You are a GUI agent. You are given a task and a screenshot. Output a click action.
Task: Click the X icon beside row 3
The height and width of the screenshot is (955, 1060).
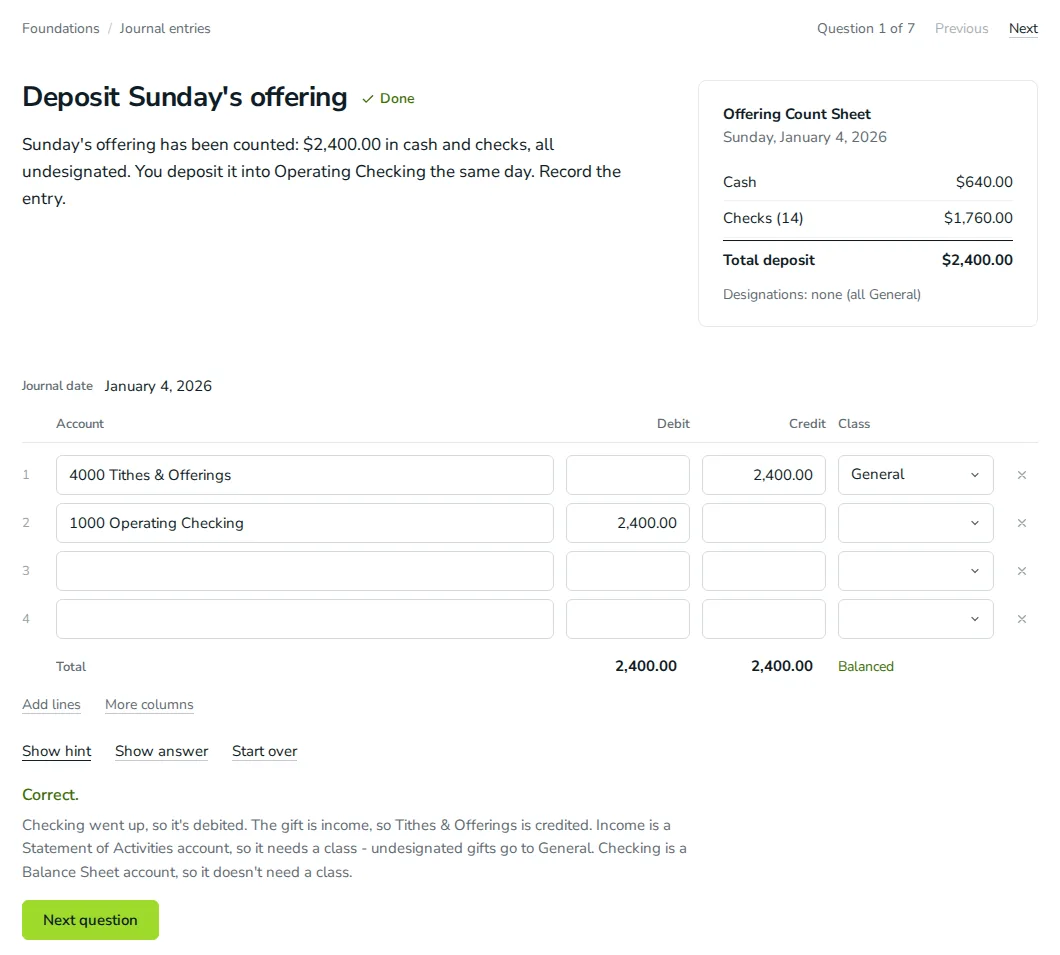[x=1021, y=571]
